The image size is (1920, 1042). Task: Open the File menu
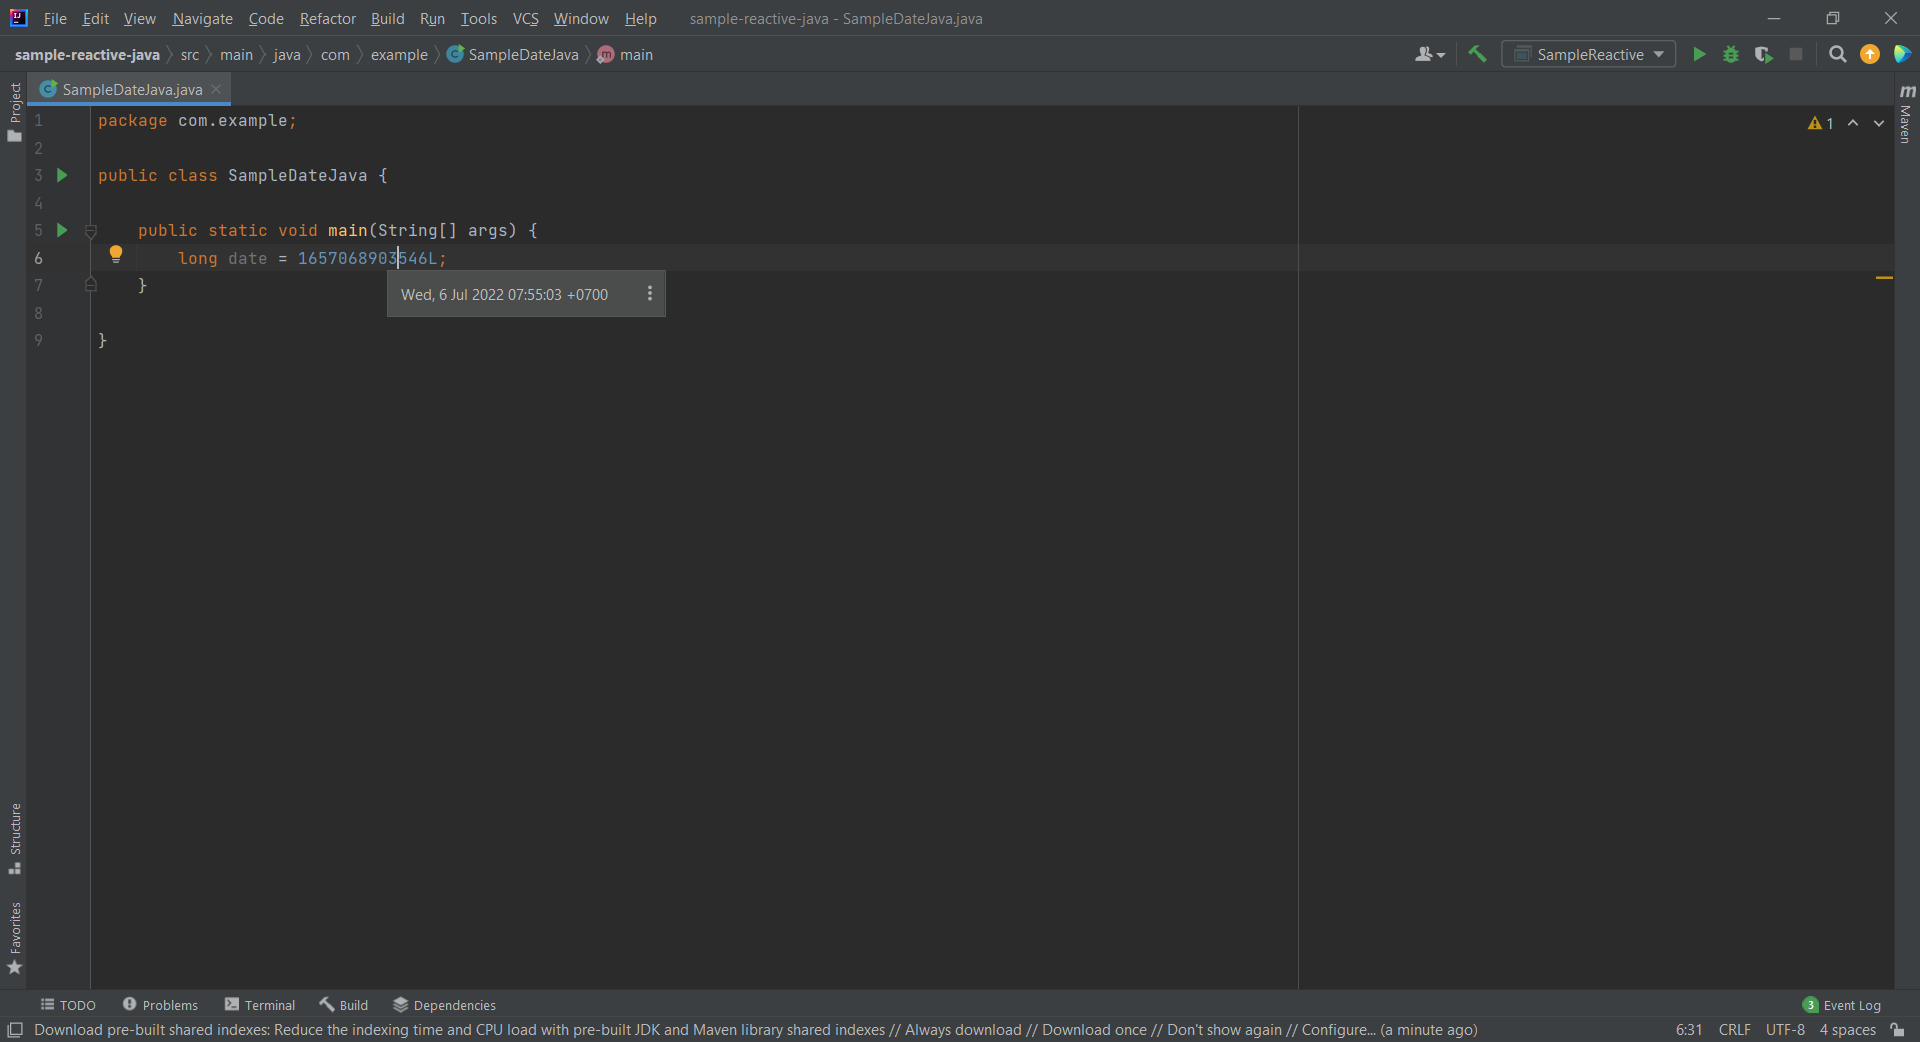[55, 18]
